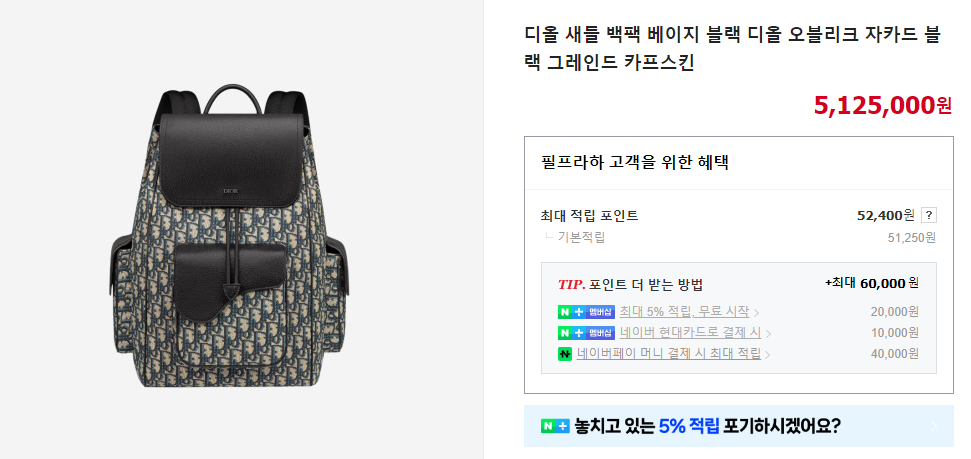Open the 네이버페이 머니 결제 시 최대 적립 link
971x459 pixels.
point(669,354)
